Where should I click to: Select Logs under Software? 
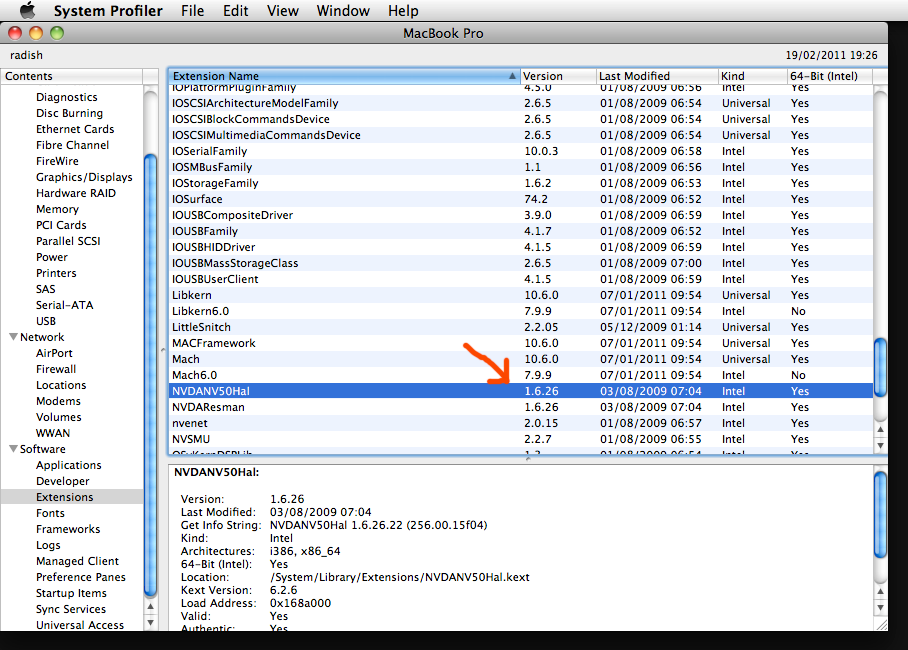(48, 545)
